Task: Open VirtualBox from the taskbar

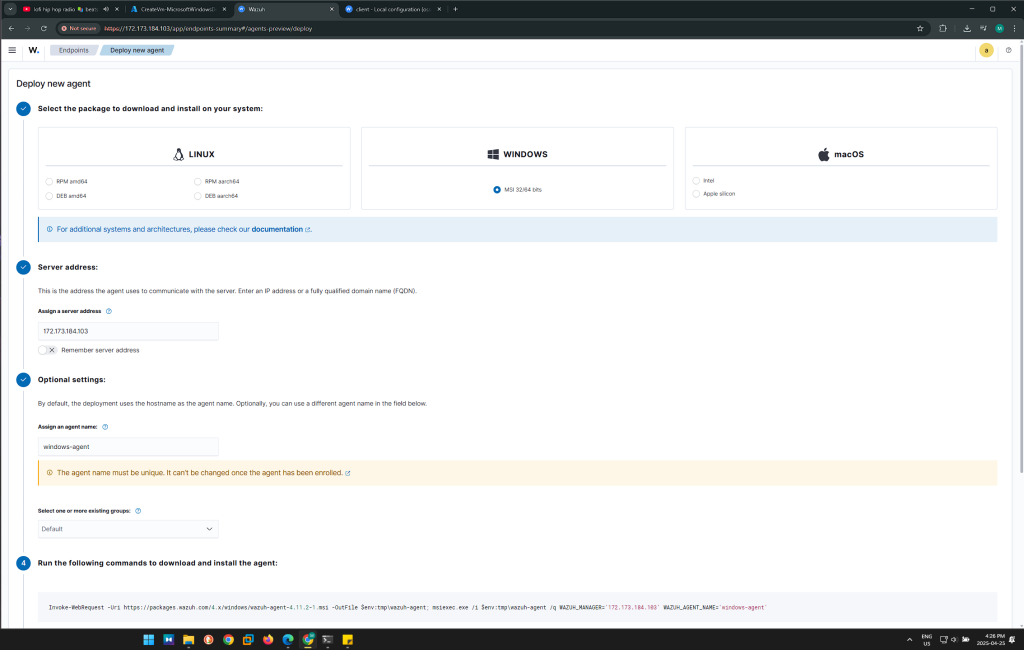Action: point(248,640)
